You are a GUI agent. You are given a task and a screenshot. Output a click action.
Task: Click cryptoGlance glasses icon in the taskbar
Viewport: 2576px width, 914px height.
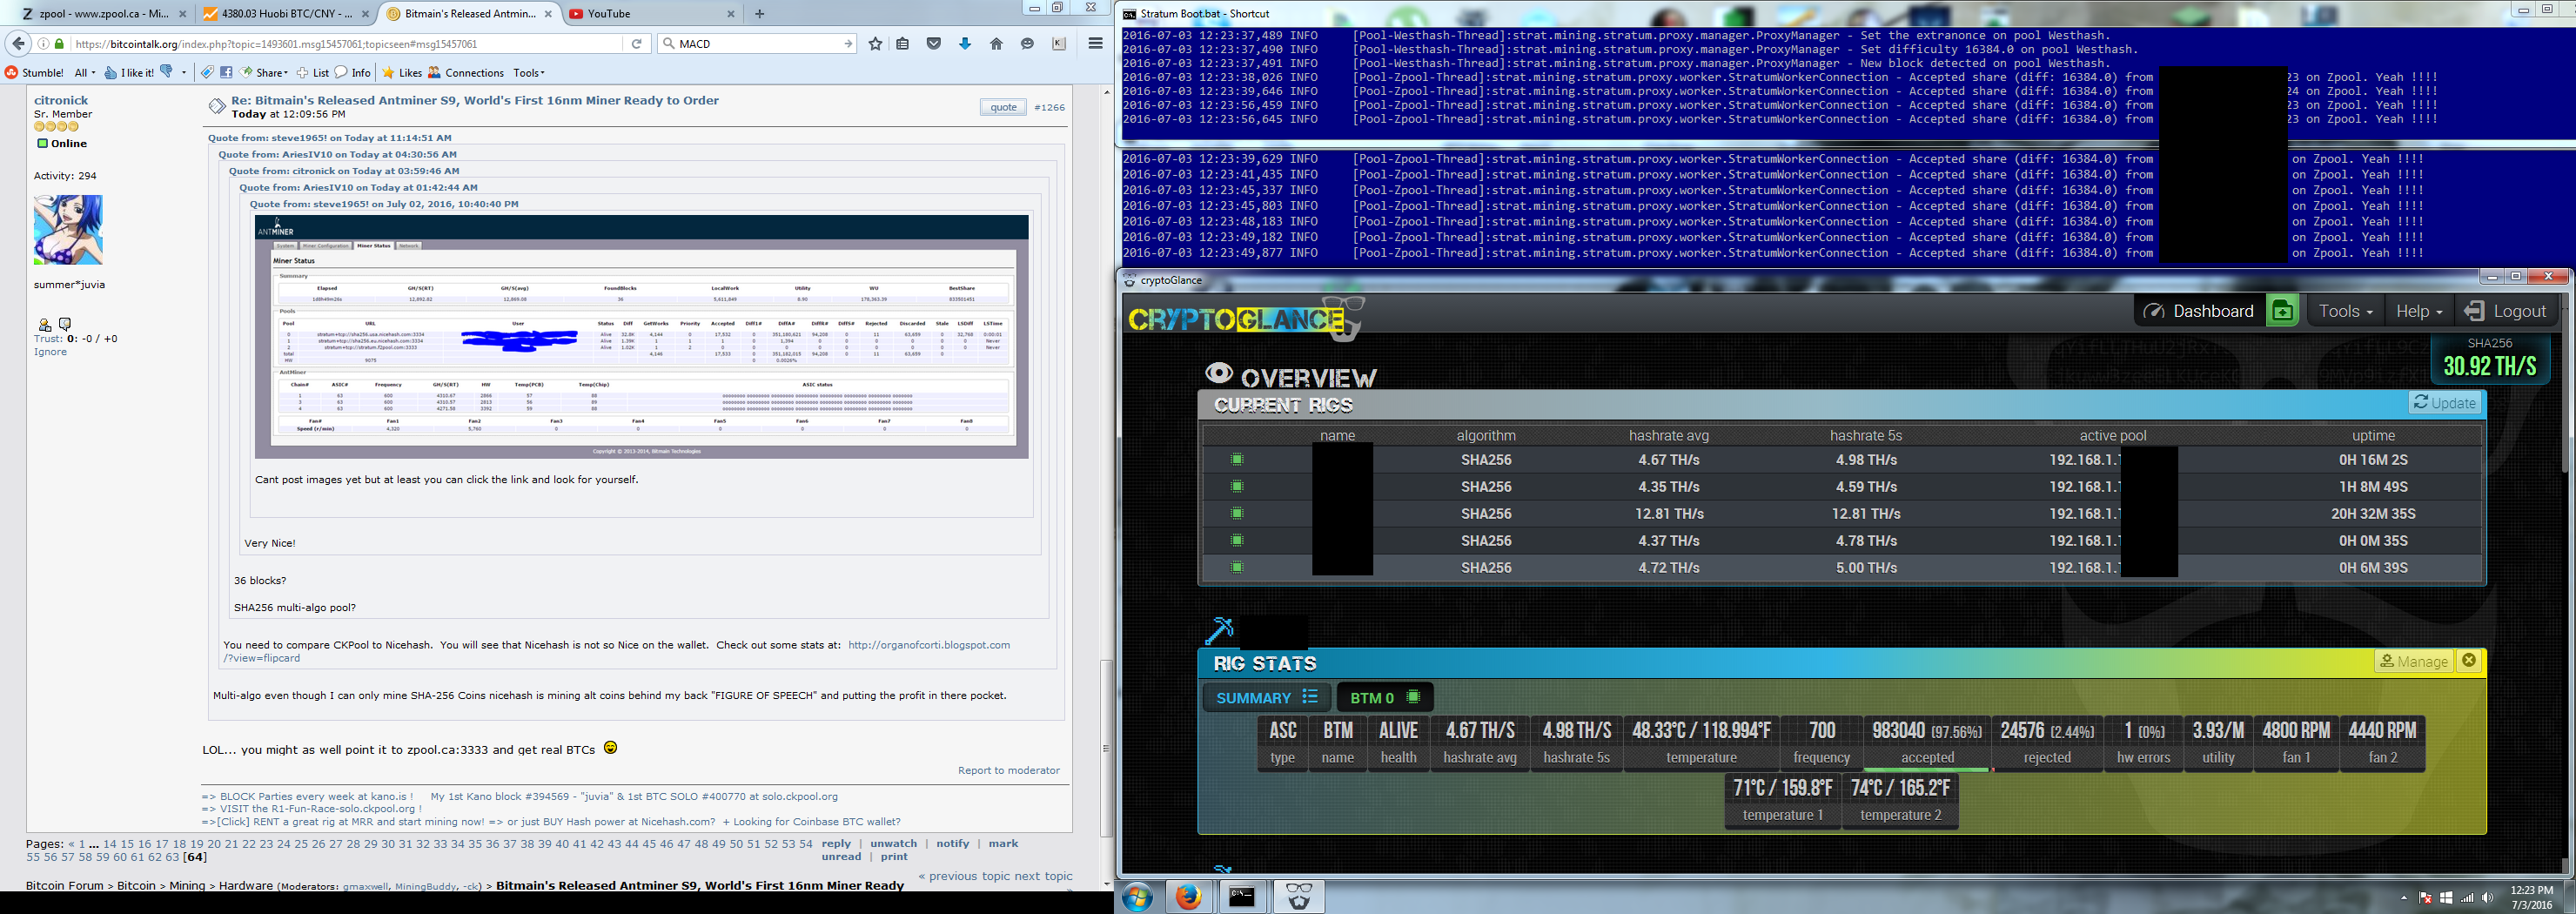click(x=1298, y=897)
